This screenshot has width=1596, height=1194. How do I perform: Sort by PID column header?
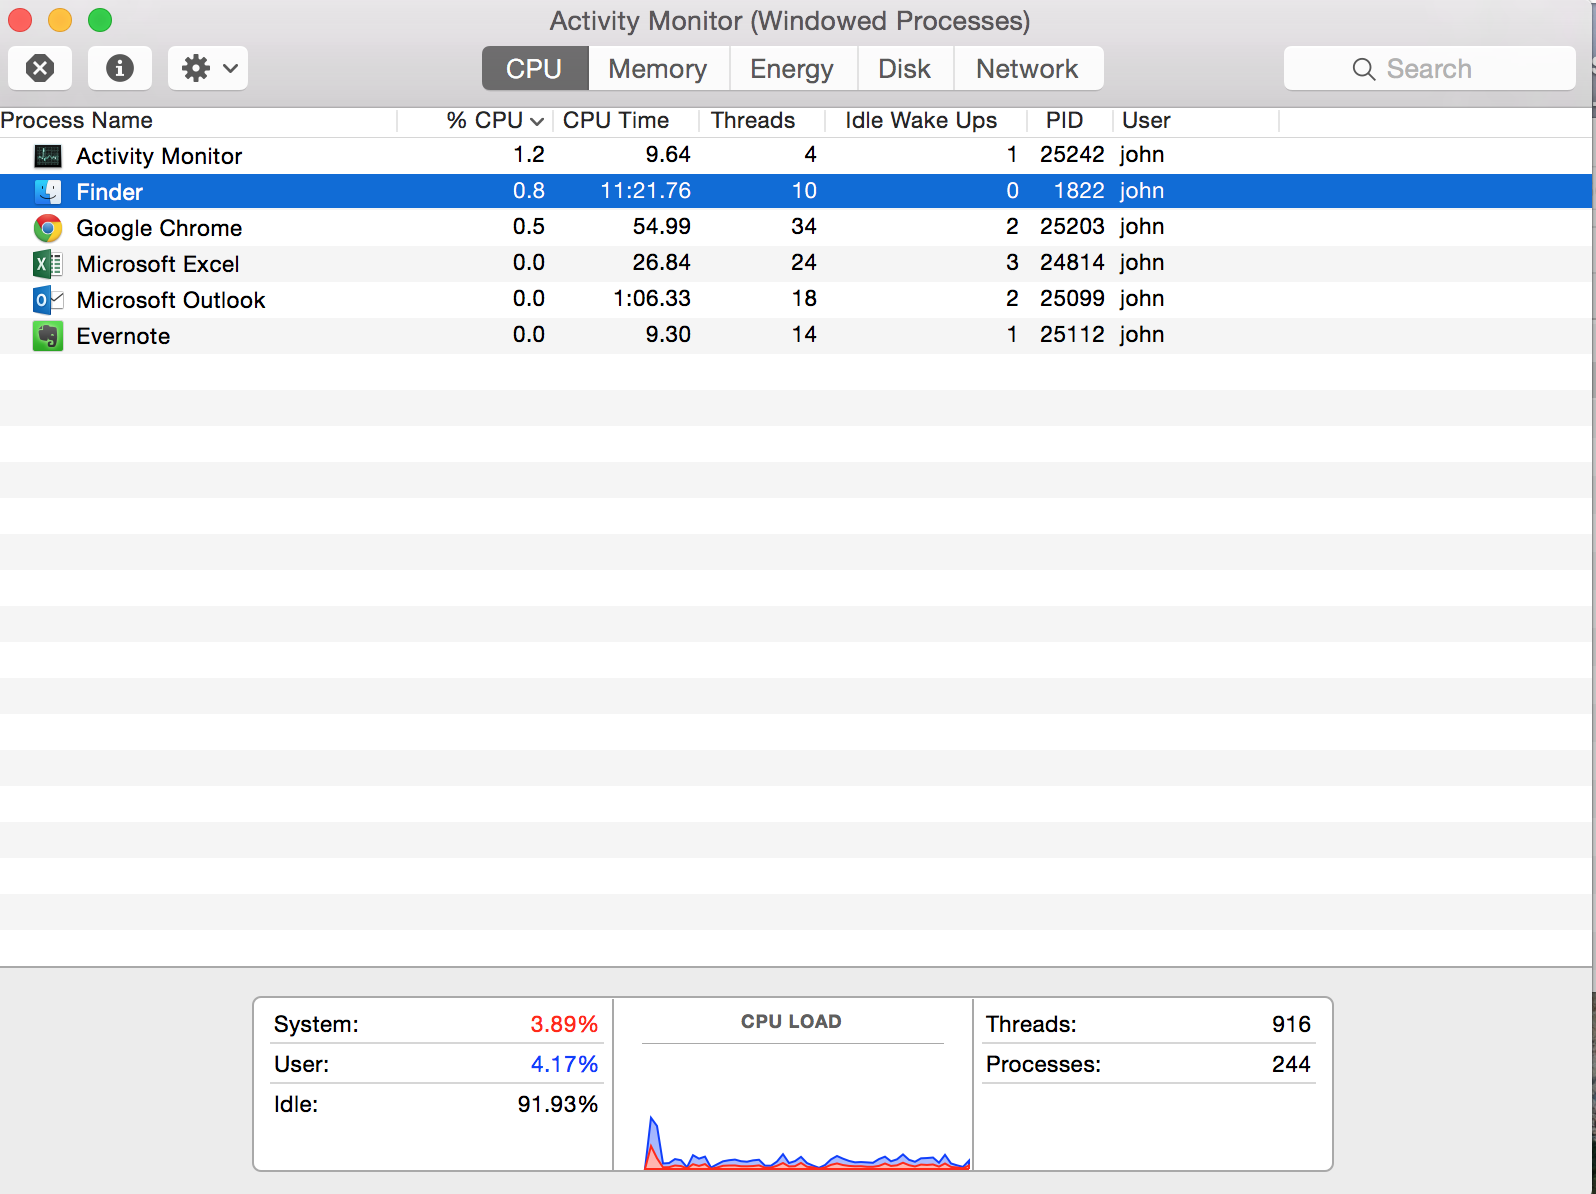(1069, 120)
